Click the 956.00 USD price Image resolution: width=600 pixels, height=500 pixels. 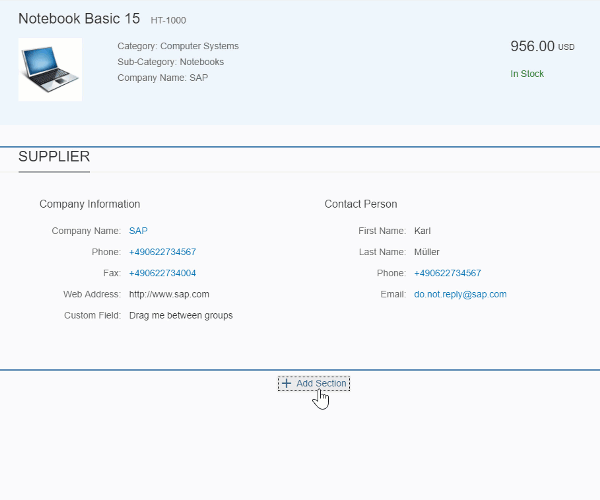tap(542, 46)
